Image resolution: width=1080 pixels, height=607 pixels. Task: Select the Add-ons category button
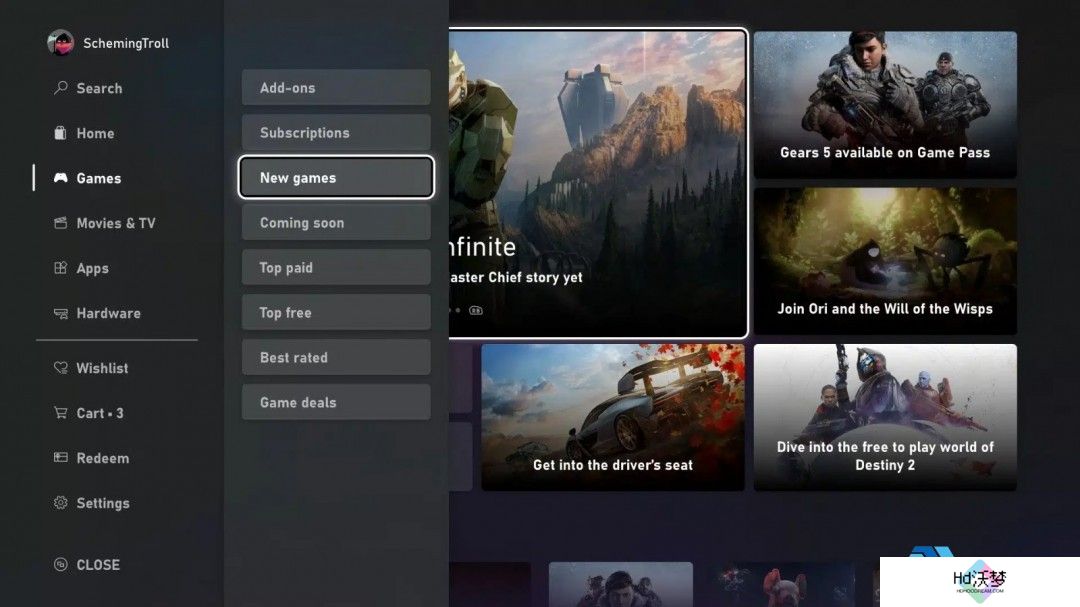(x=336, y=88)
